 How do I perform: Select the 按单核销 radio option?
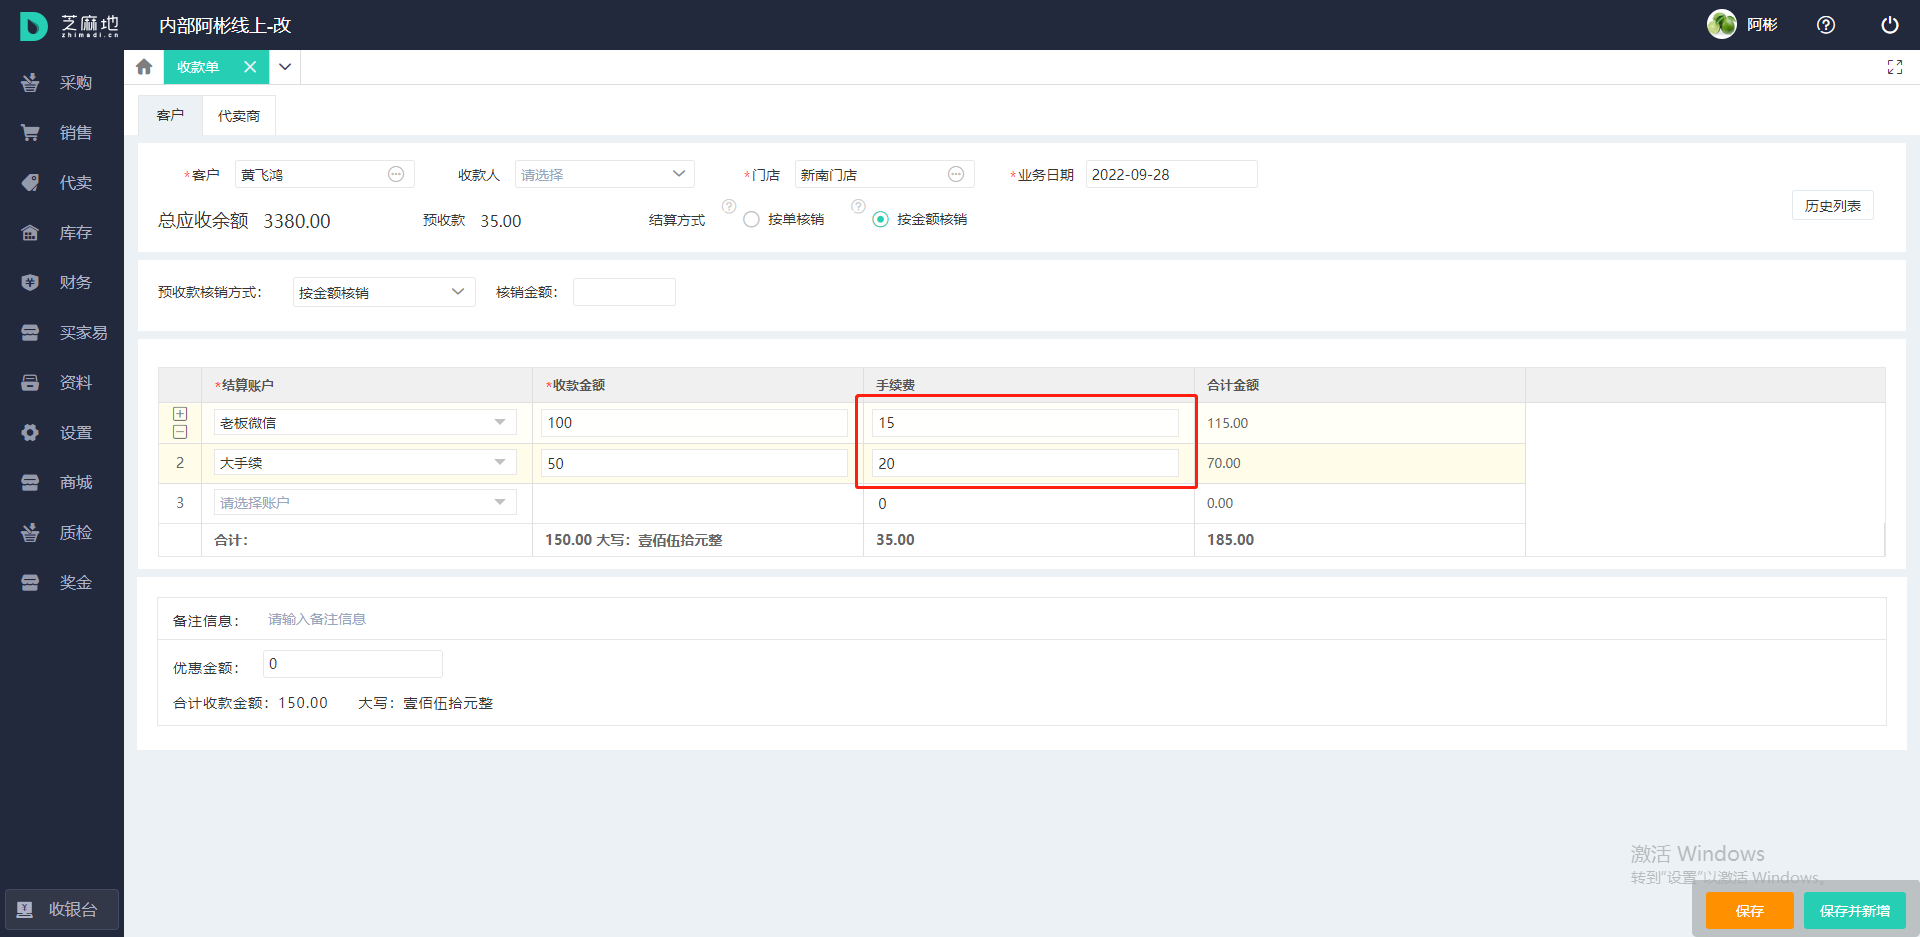[752, 219]
